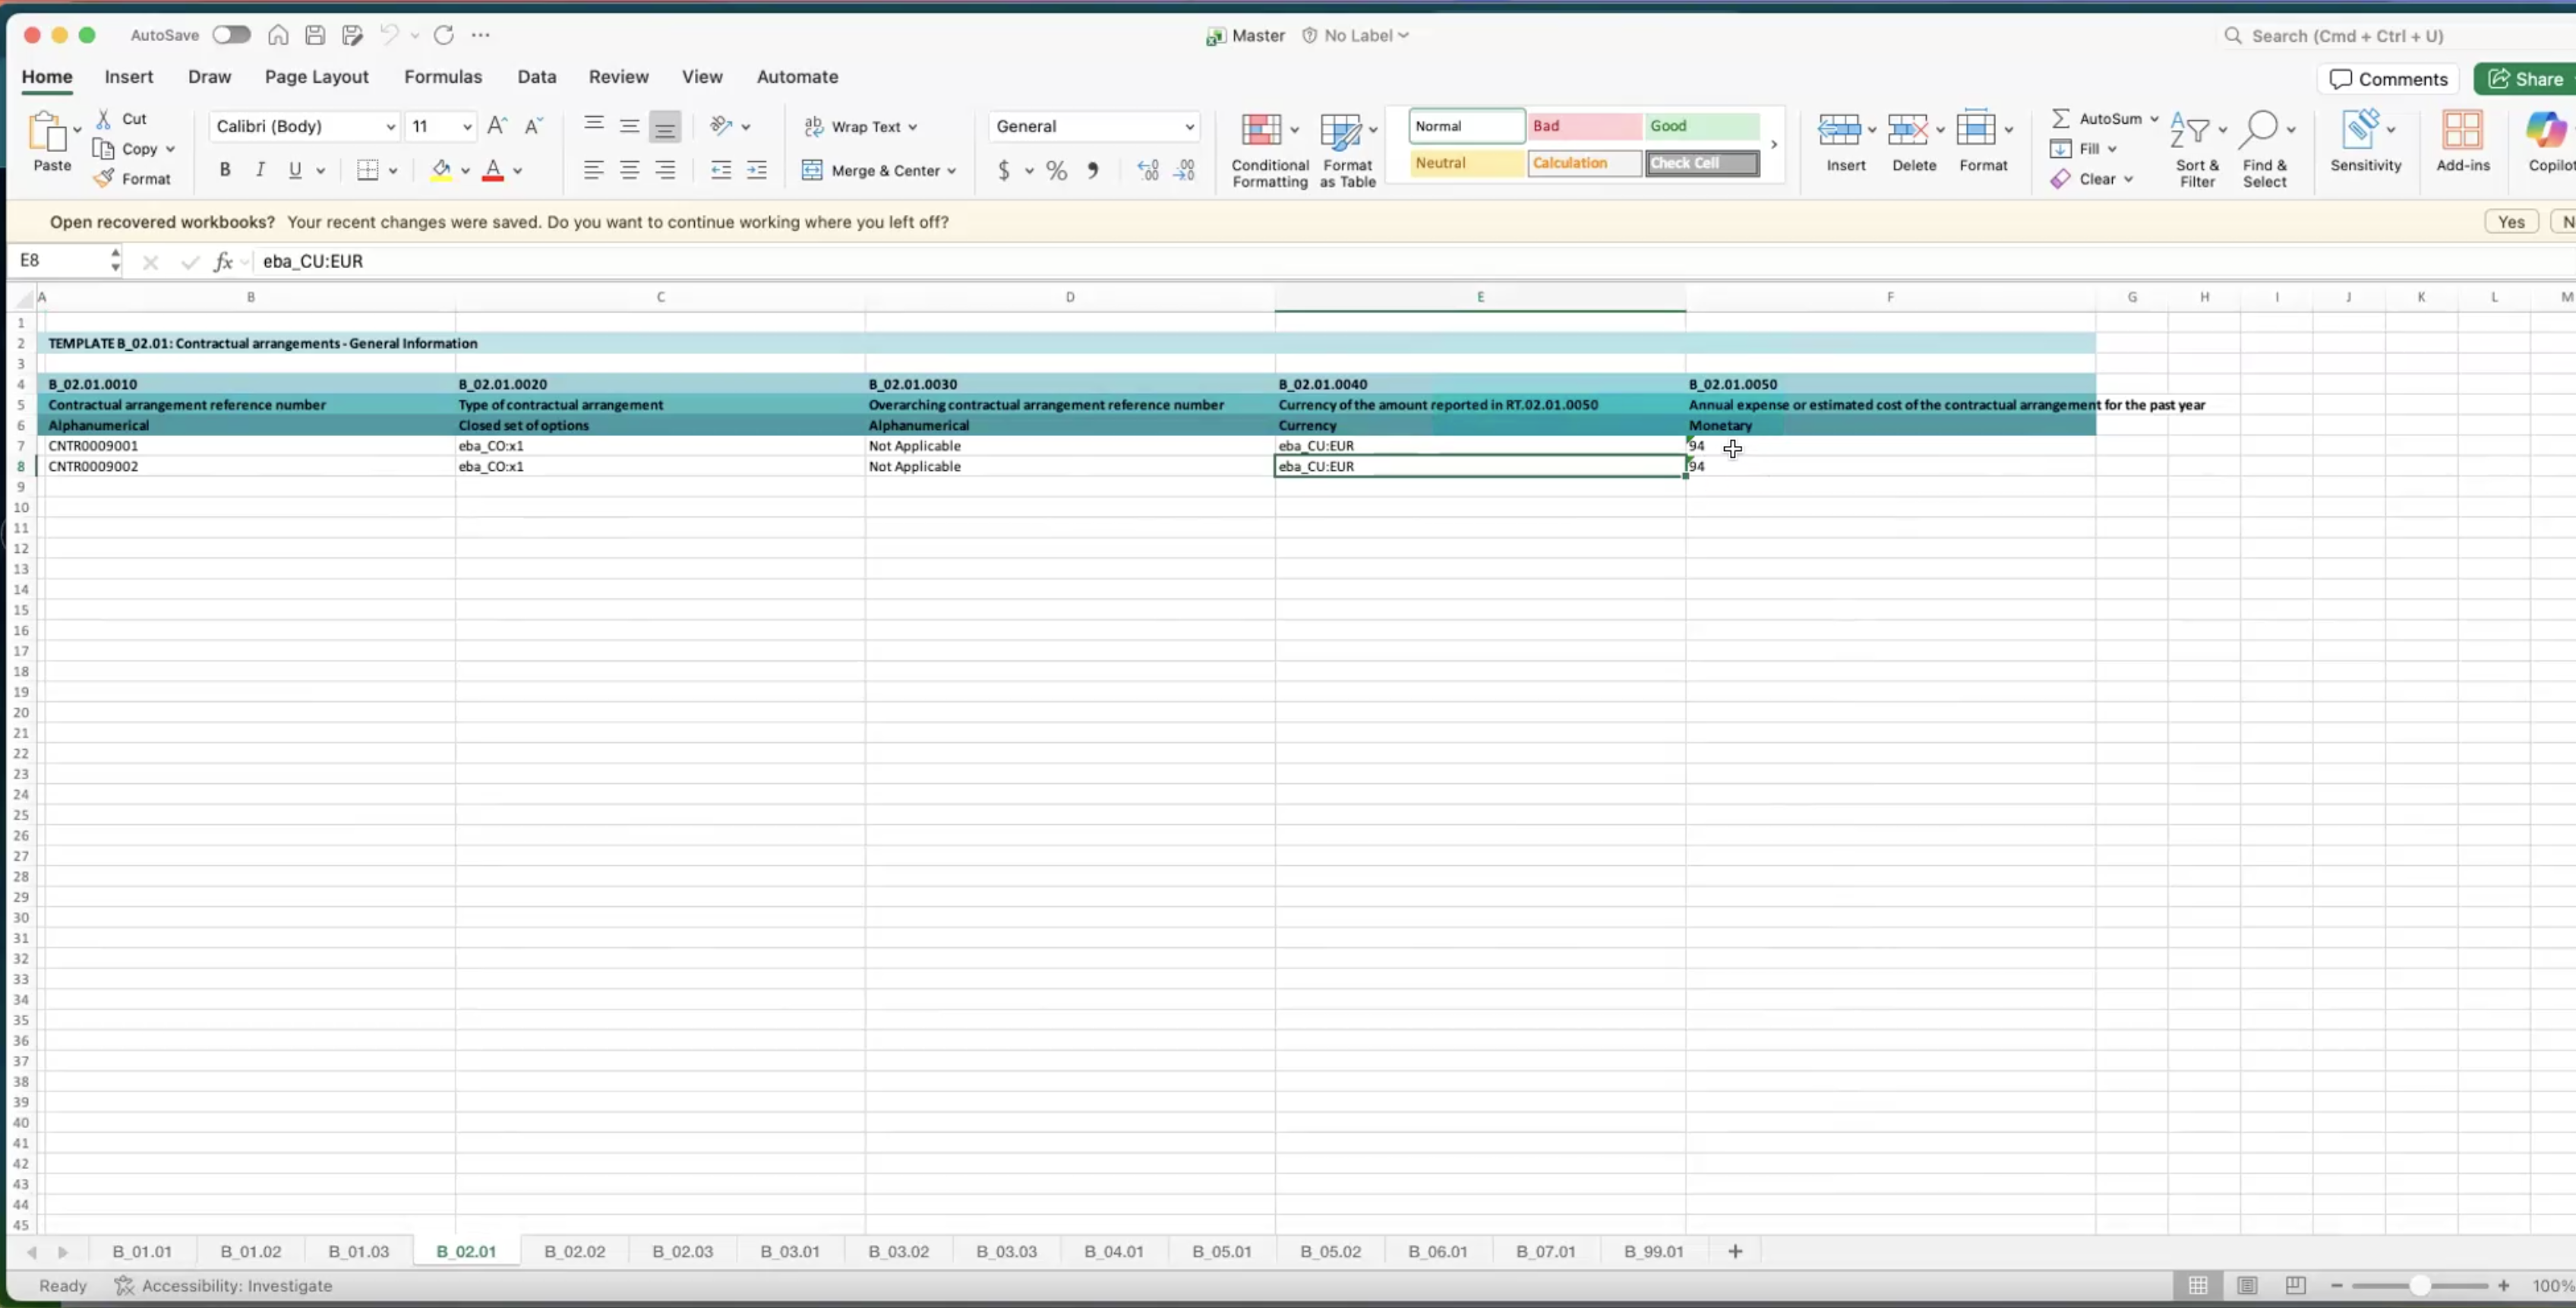Click the Add-ins icon

(x=2462, y=130)
